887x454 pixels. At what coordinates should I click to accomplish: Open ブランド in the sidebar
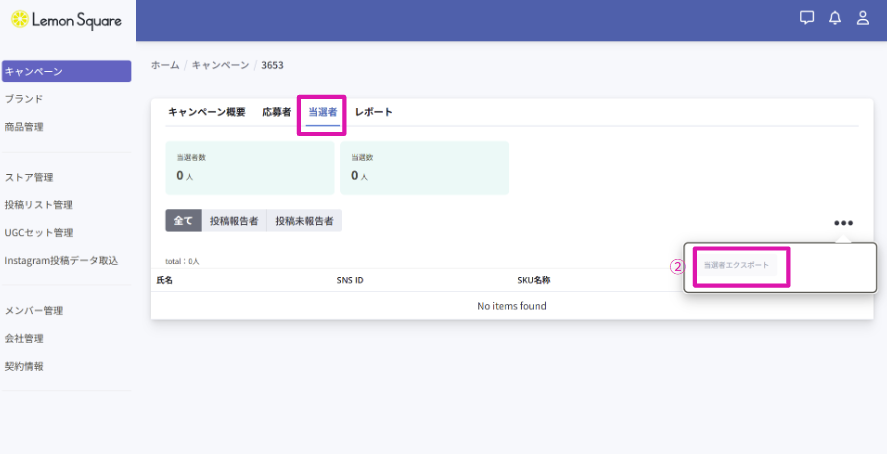pyautogui.click(x=24, y=99)
